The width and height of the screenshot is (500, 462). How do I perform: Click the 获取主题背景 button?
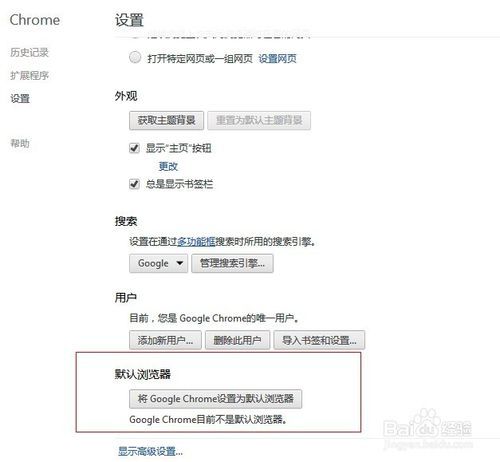click(x=166, y=120)
